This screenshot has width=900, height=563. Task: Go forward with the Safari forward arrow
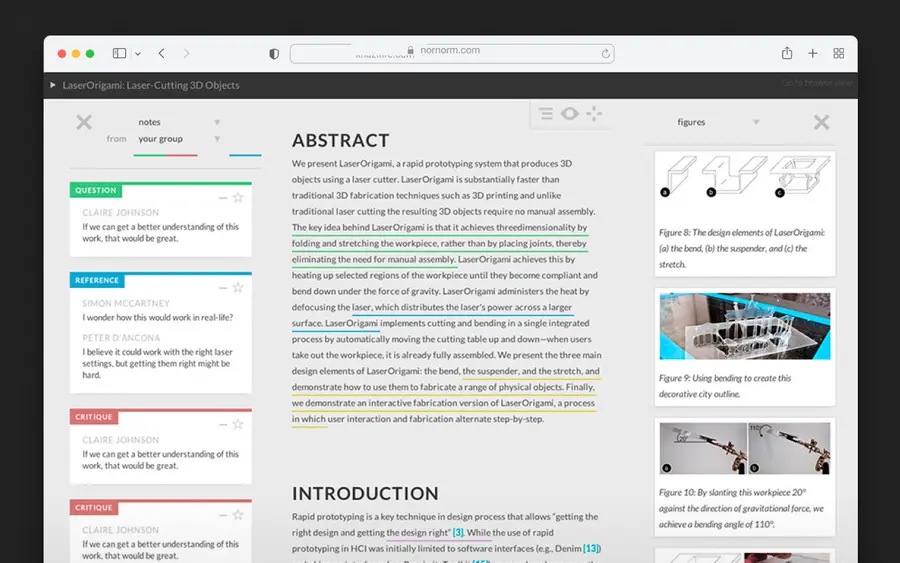coord(186,53)
